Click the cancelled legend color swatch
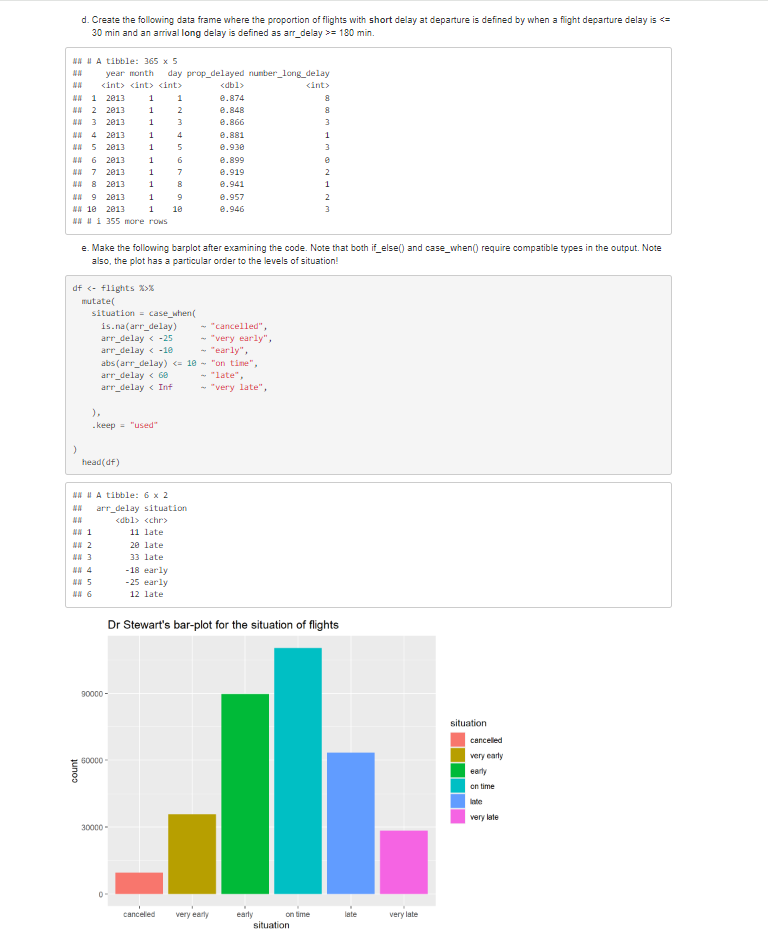The image size is (768, 937). [x=457, y=740]
